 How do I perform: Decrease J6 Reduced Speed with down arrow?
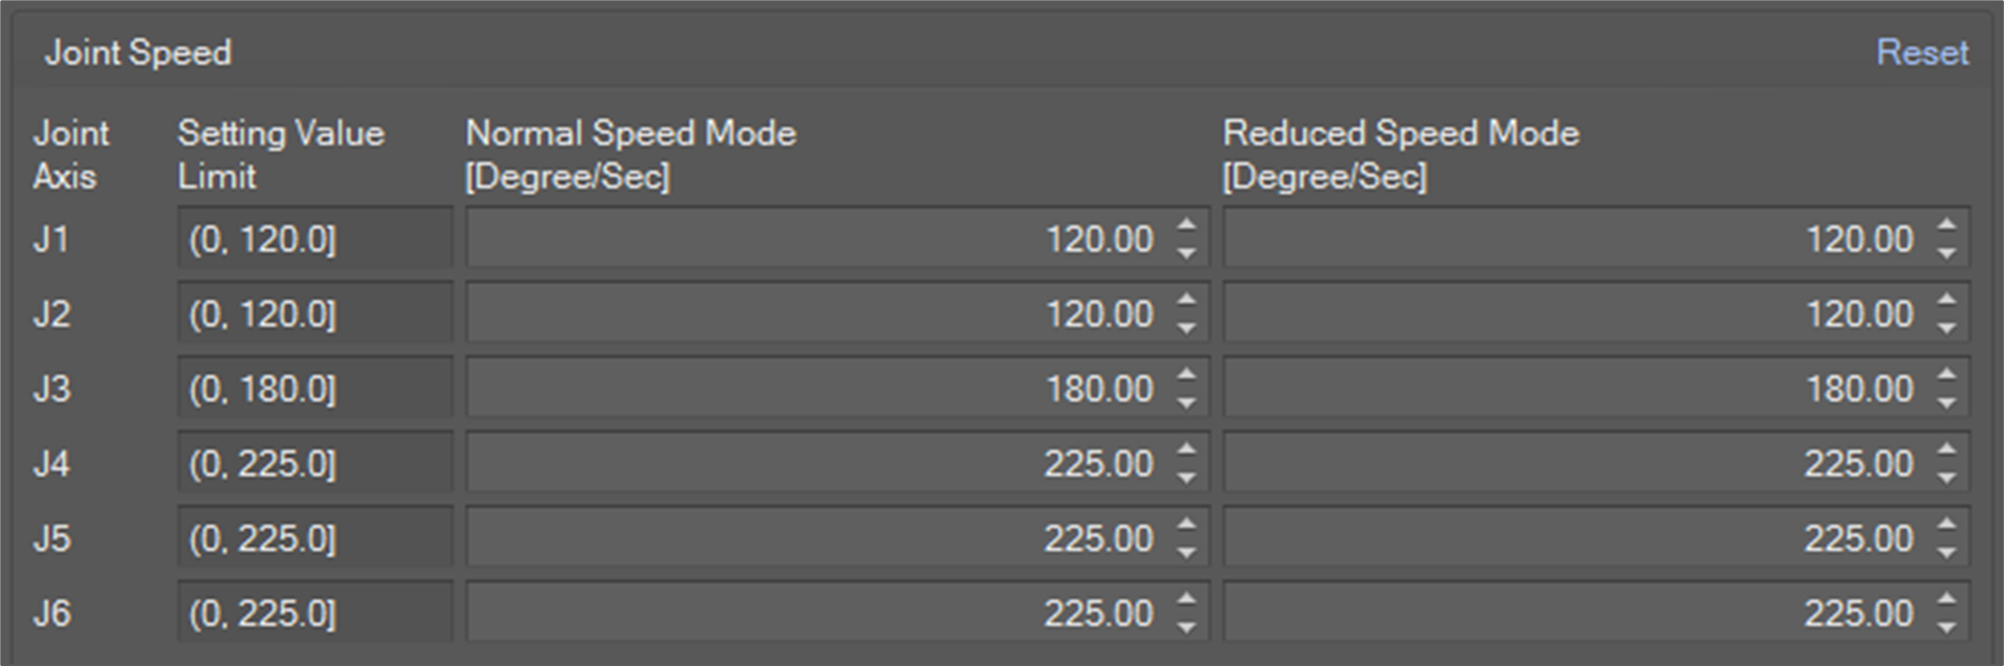tap(1946, 628)
